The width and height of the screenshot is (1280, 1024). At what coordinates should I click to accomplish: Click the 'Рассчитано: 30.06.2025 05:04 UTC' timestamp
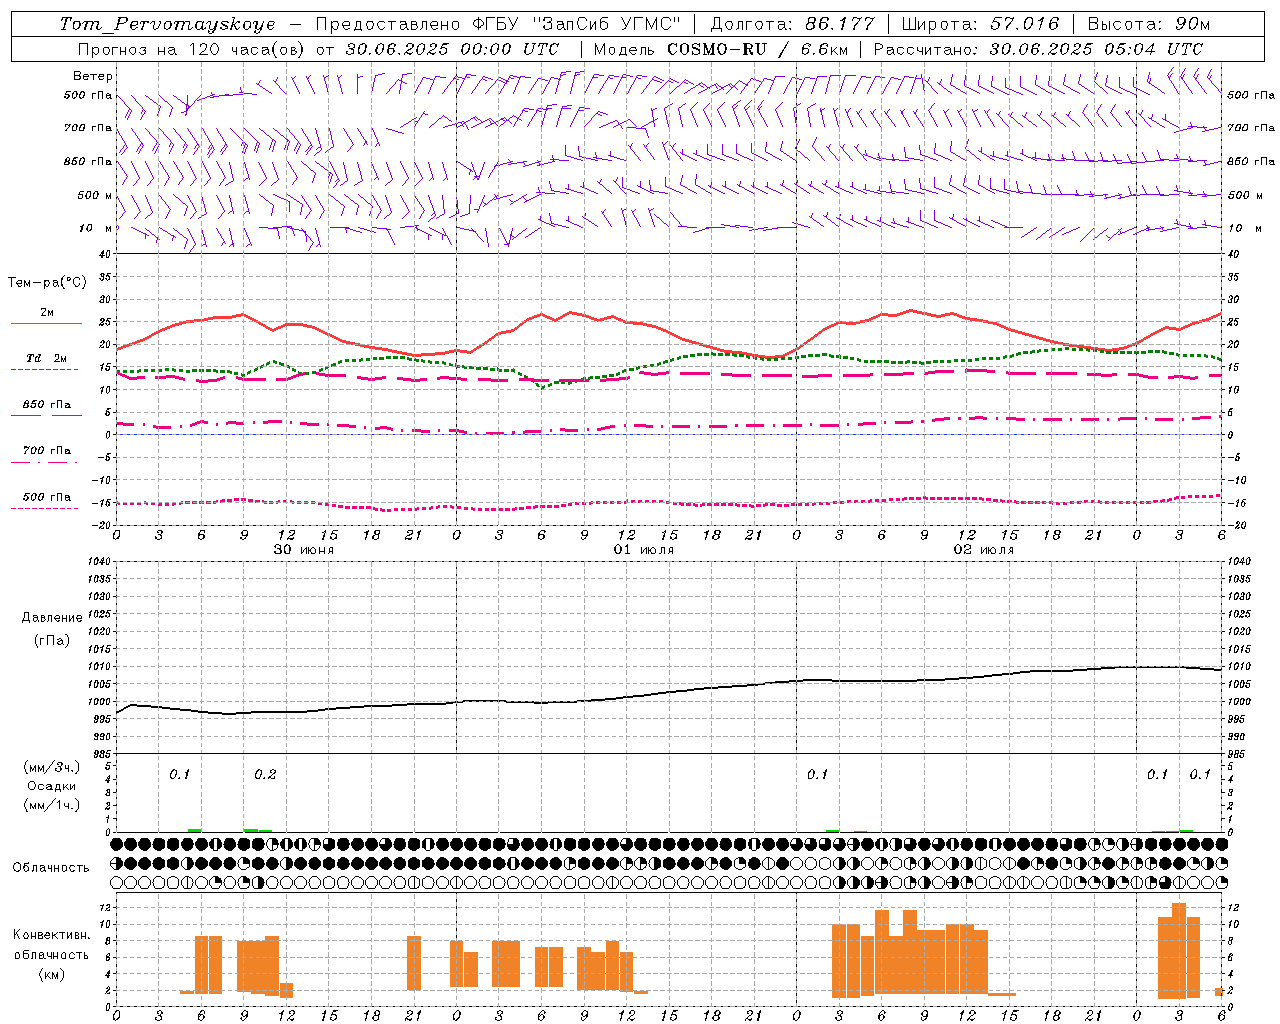(x=1038, y=49)
